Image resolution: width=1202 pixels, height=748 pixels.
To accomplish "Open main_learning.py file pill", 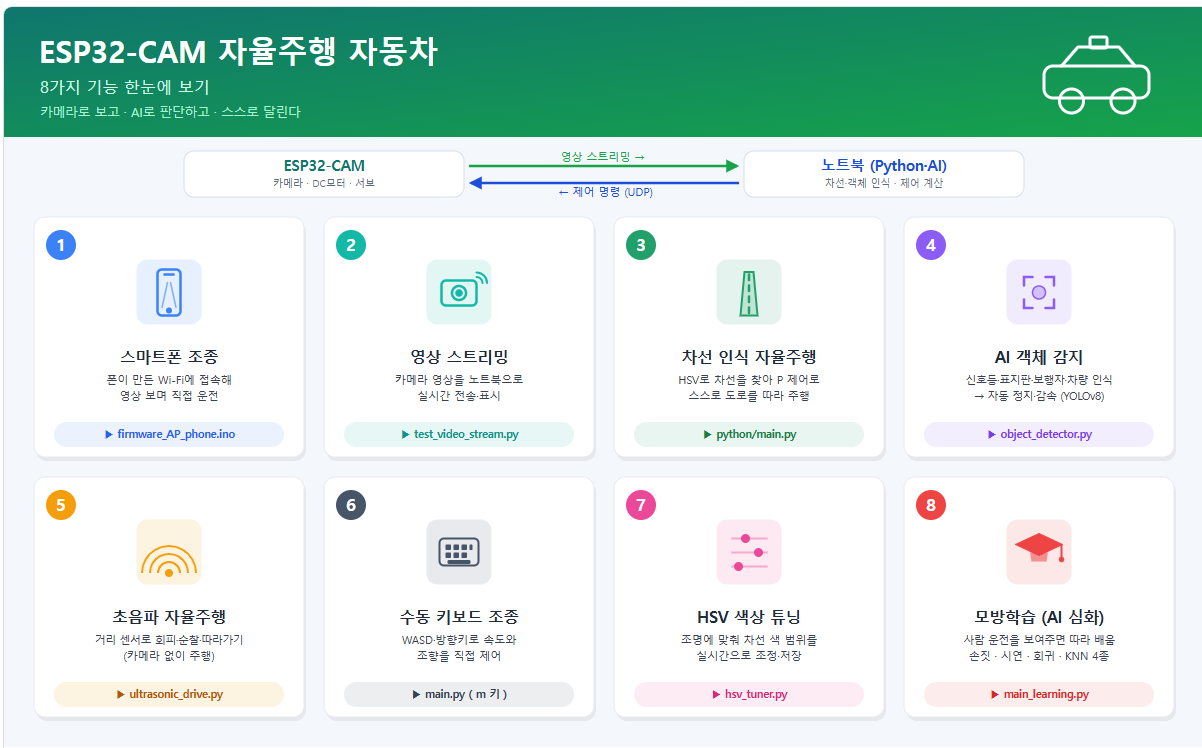I will 1039,694.
